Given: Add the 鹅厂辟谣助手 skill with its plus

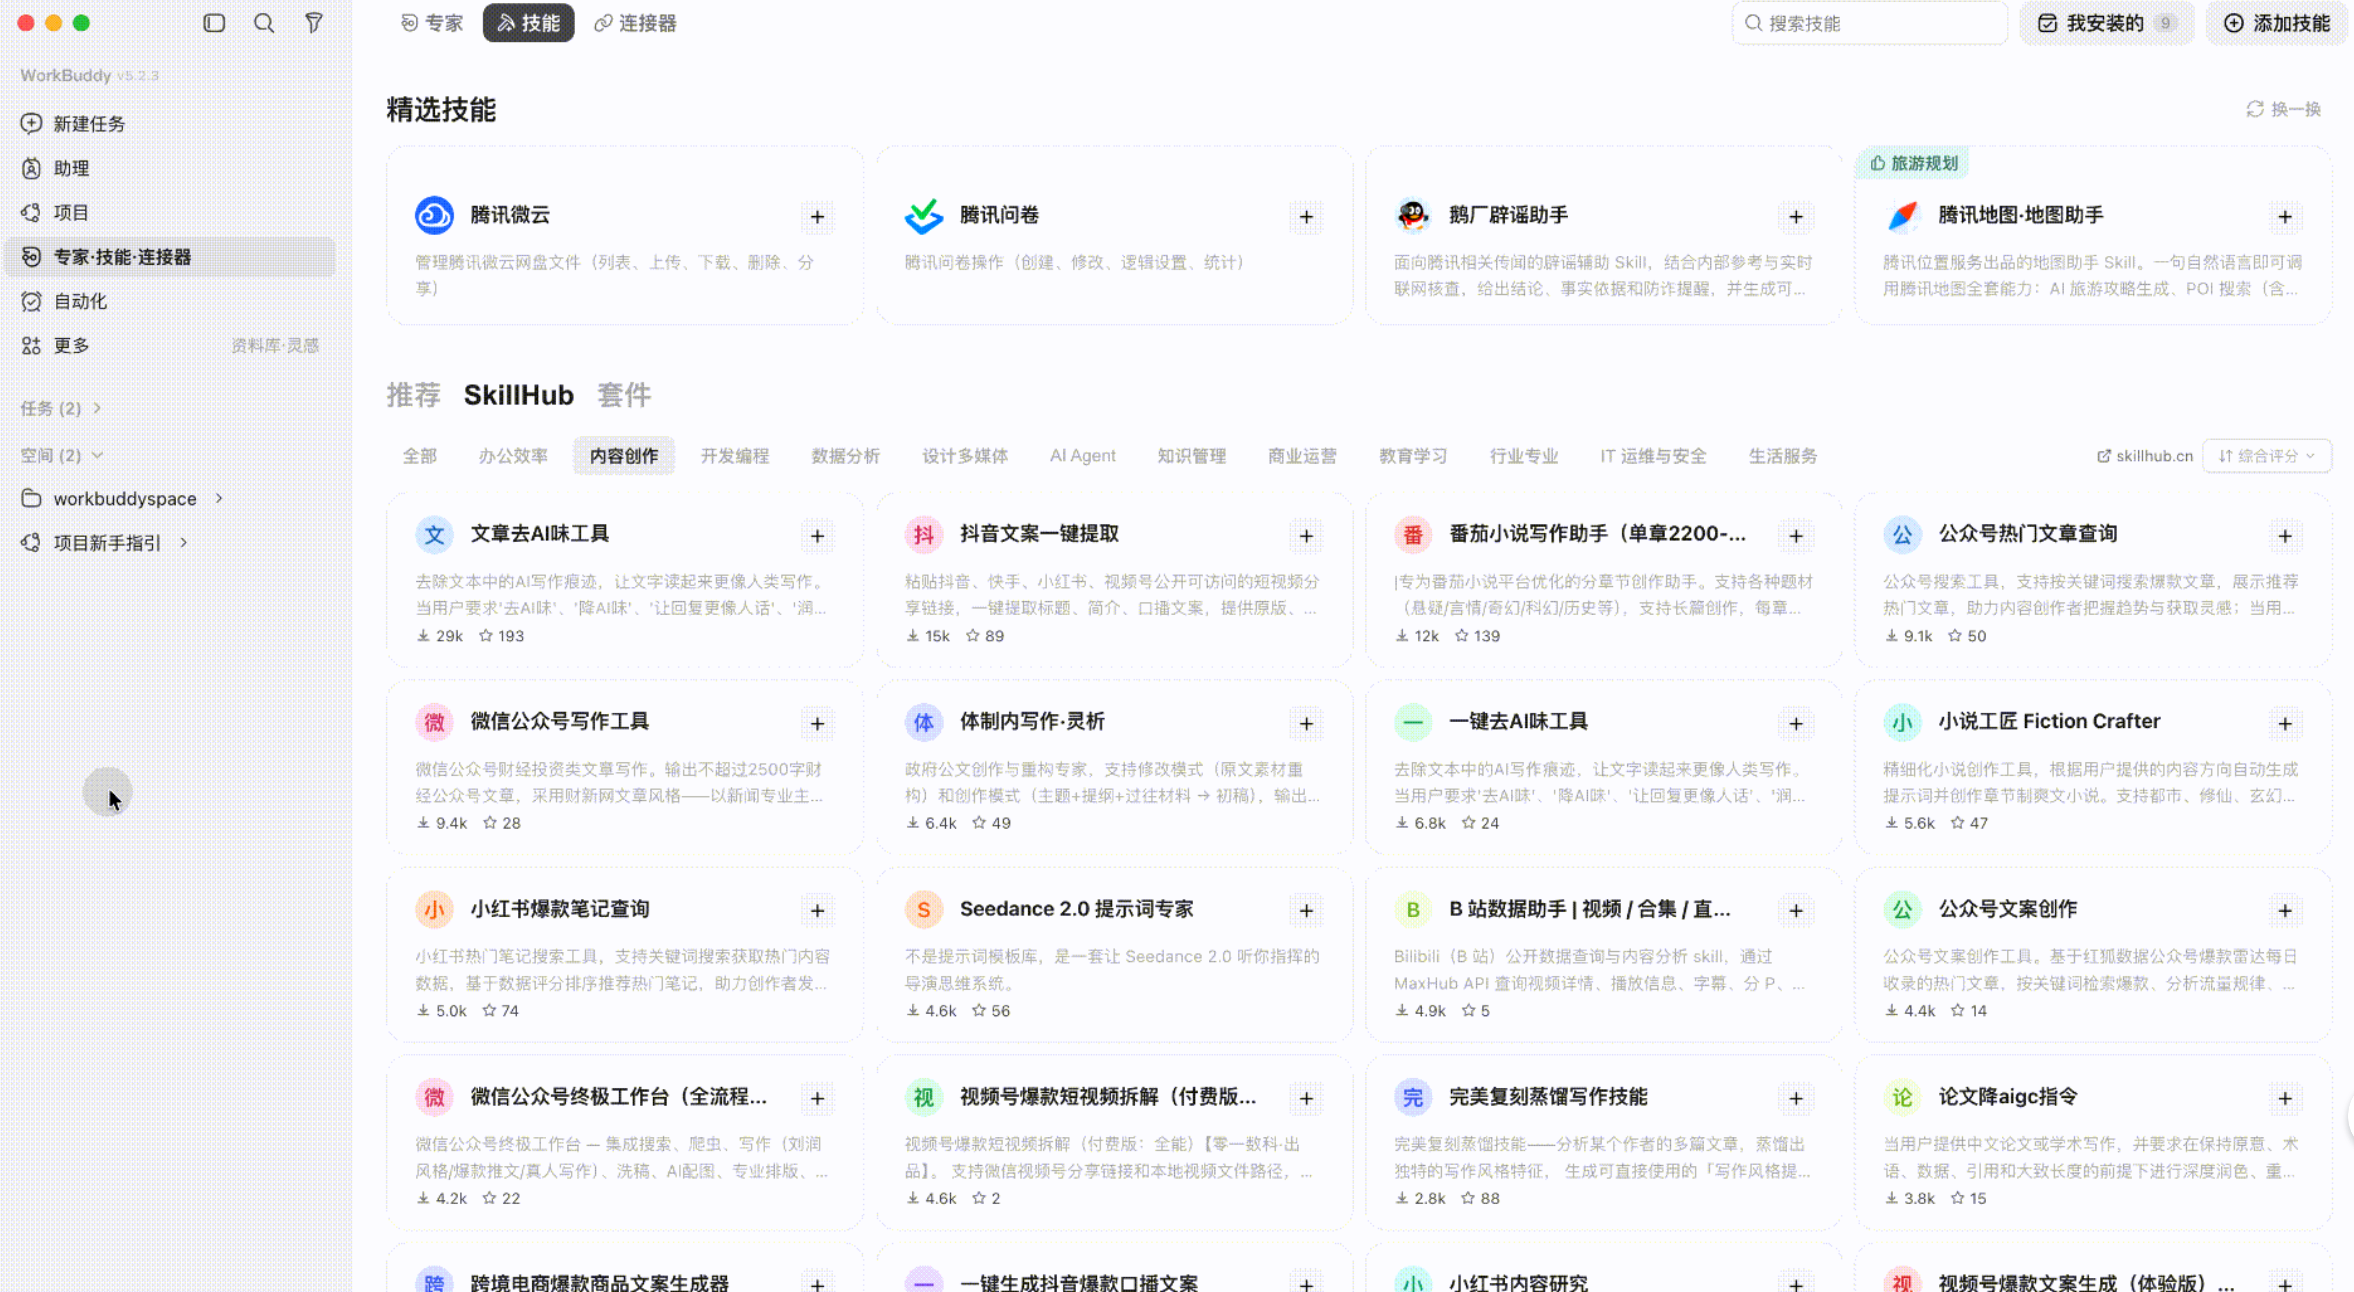Looking at the screenshot, I should pos(1796,217).
